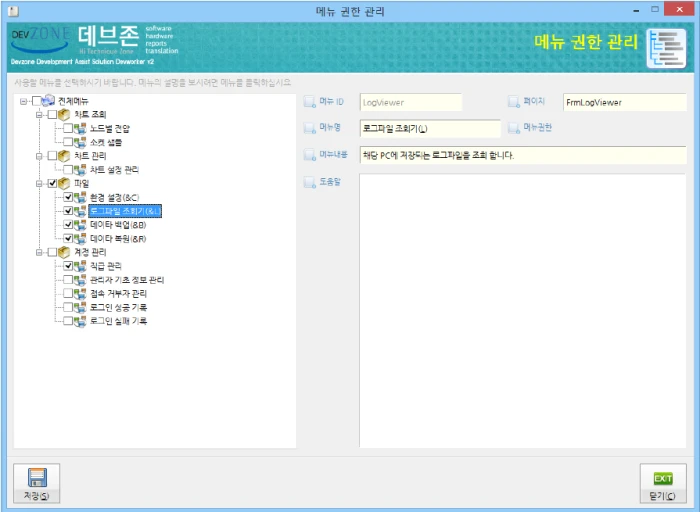This screenshot has width=700, height=512.
Task: Select the 접속 거부자 관리 item label
Action: (x=118, y=294)
